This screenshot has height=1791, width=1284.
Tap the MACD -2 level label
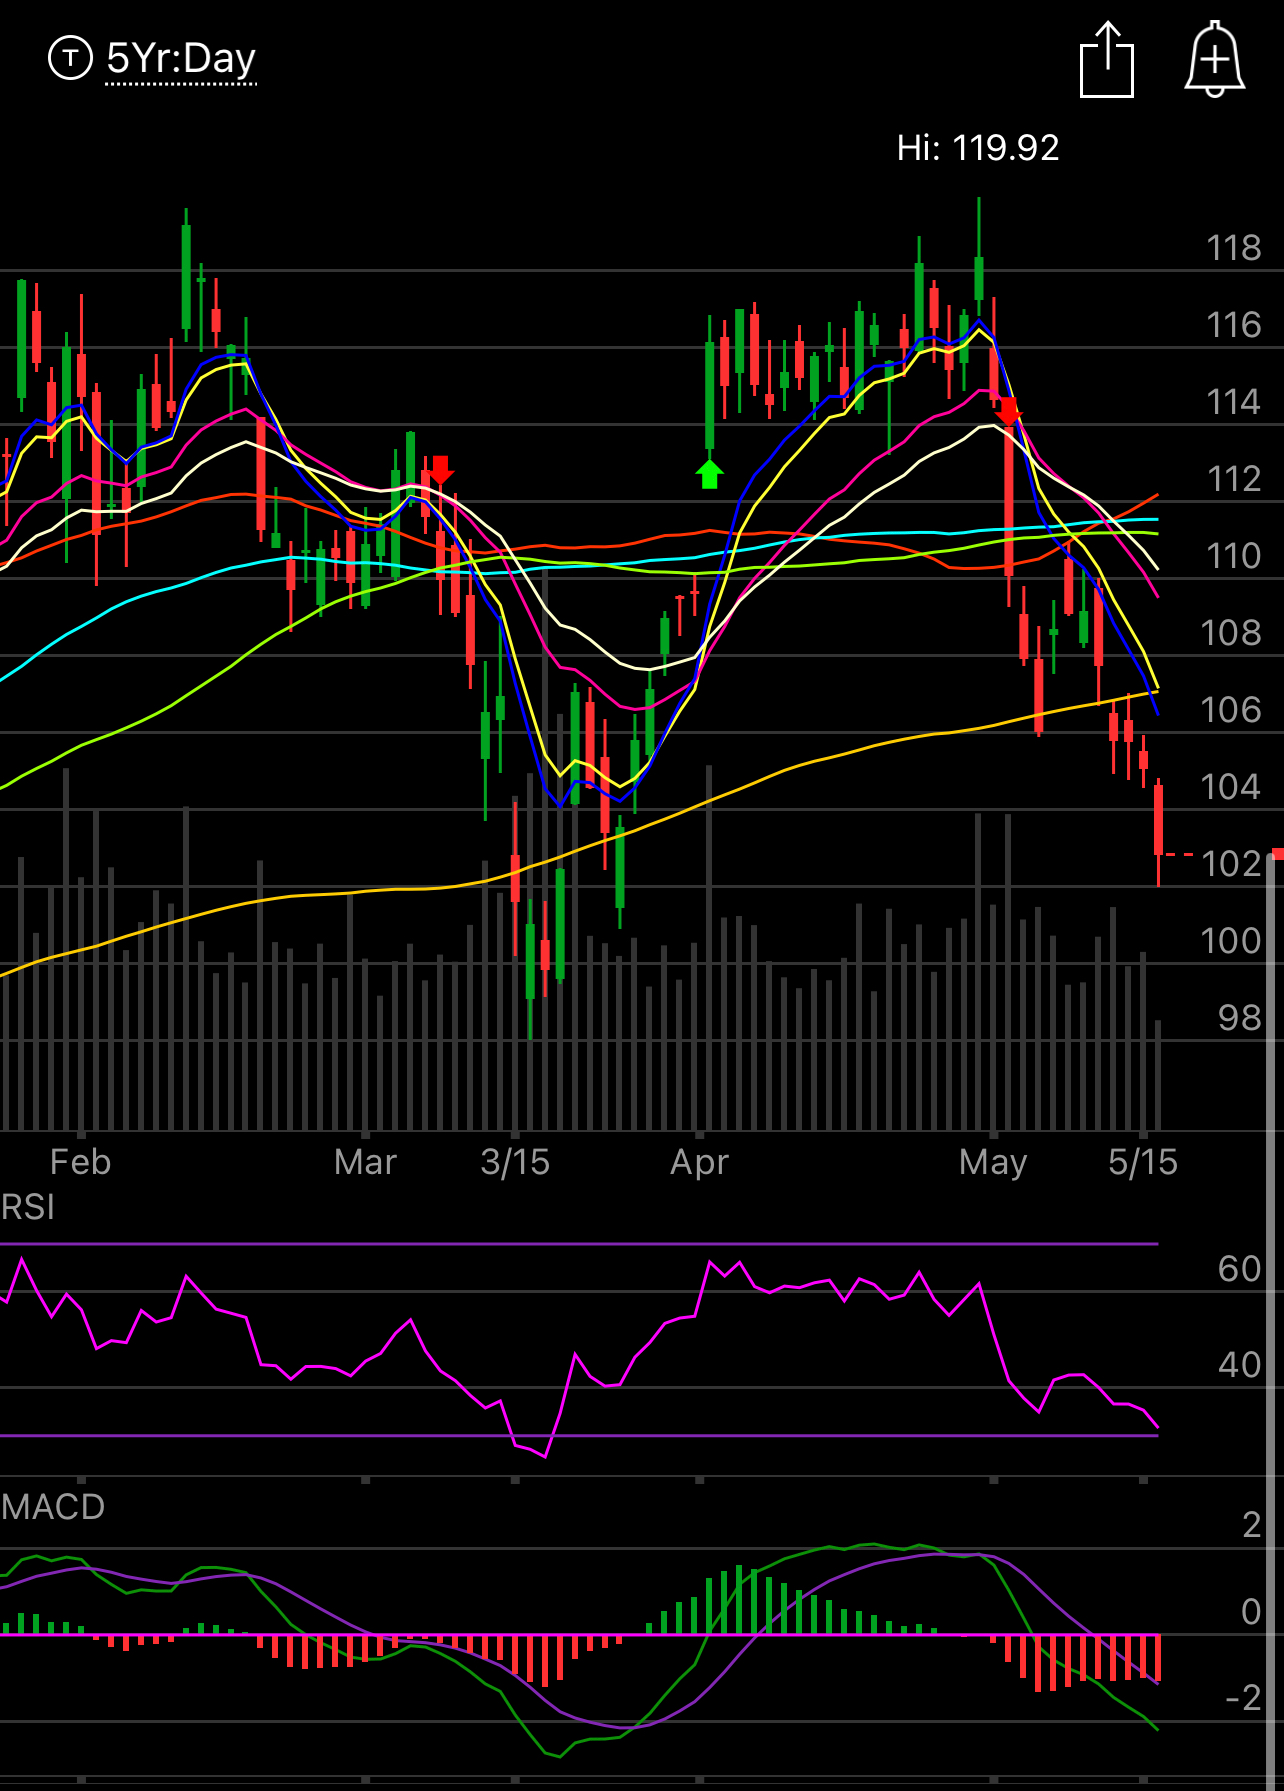coord(1243,1698)
